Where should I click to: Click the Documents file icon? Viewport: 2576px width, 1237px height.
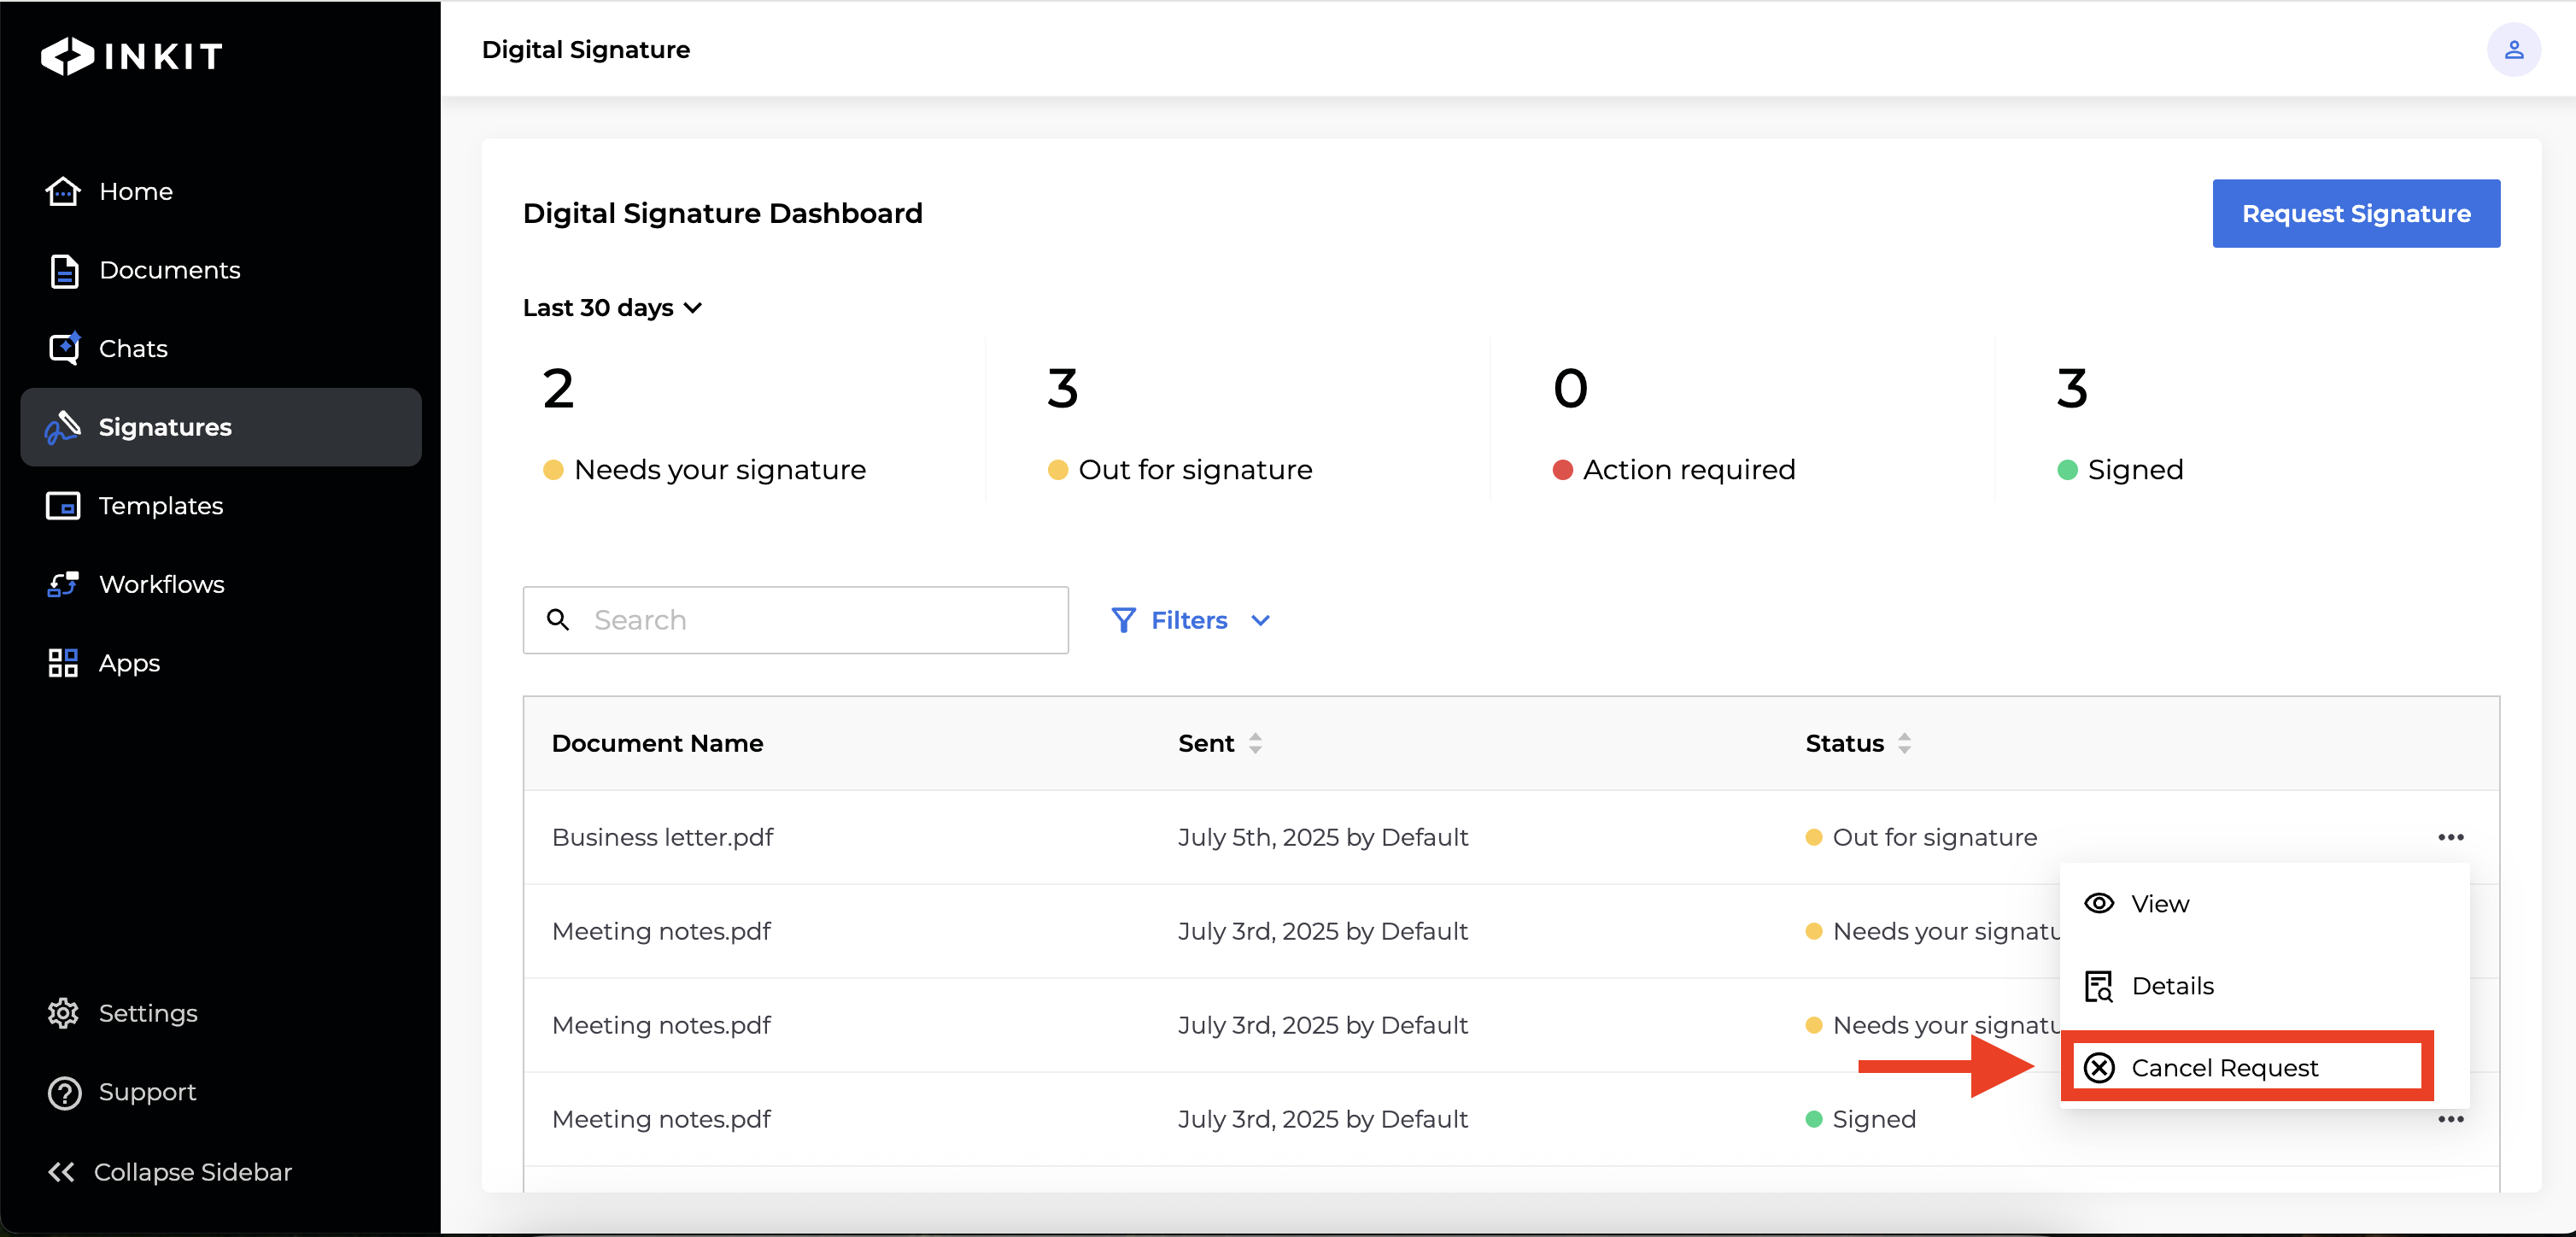[x=64, y=270]
